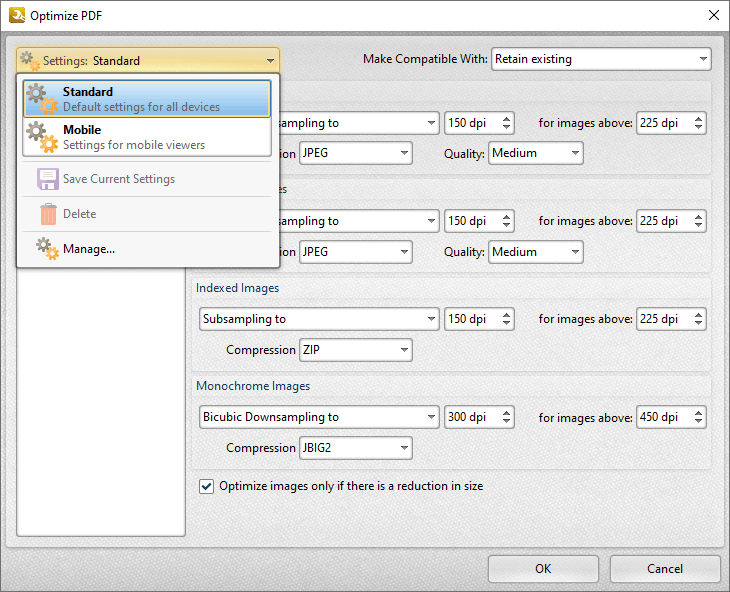Click the Cancel button
This screenshot has width=730, height=592.
tap(665, 569)
